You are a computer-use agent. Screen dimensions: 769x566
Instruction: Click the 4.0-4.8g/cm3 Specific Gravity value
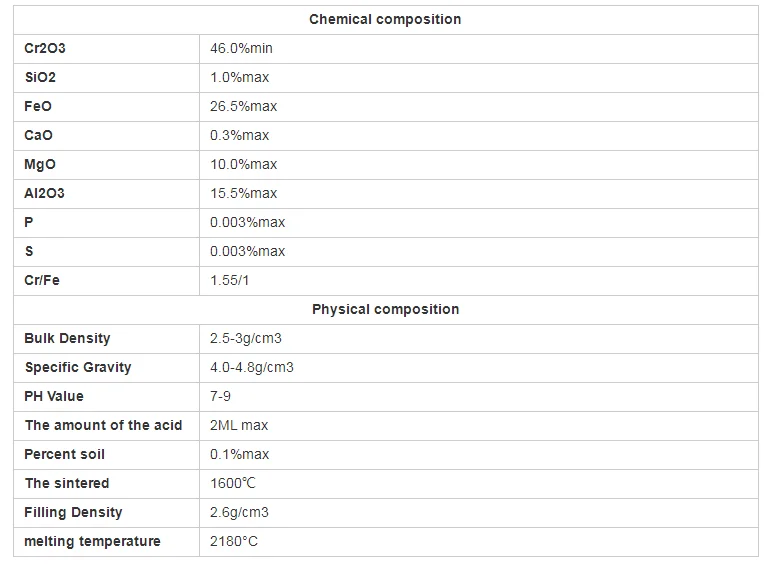tap(251, 367)
